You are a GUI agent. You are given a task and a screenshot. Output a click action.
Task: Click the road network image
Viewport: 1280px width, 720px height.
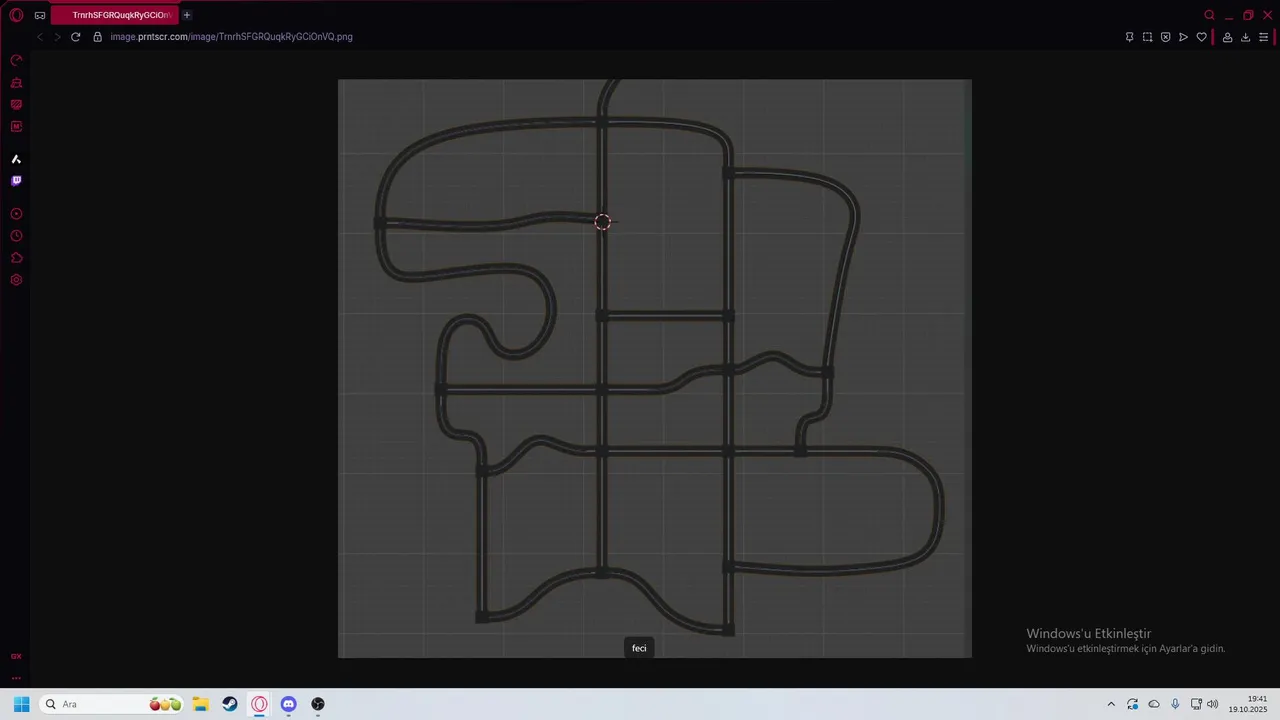[655, 369]
